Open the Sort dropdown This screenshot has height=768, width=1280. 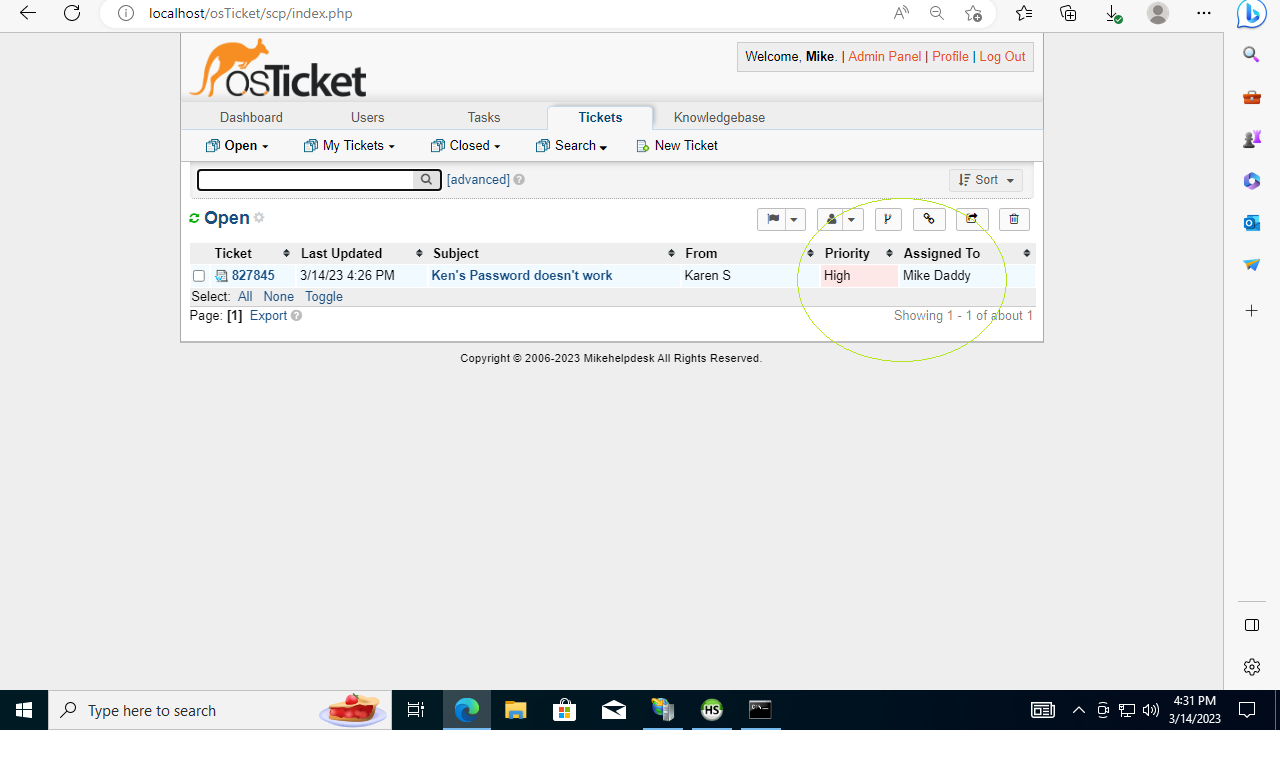[x=985, y=180]
